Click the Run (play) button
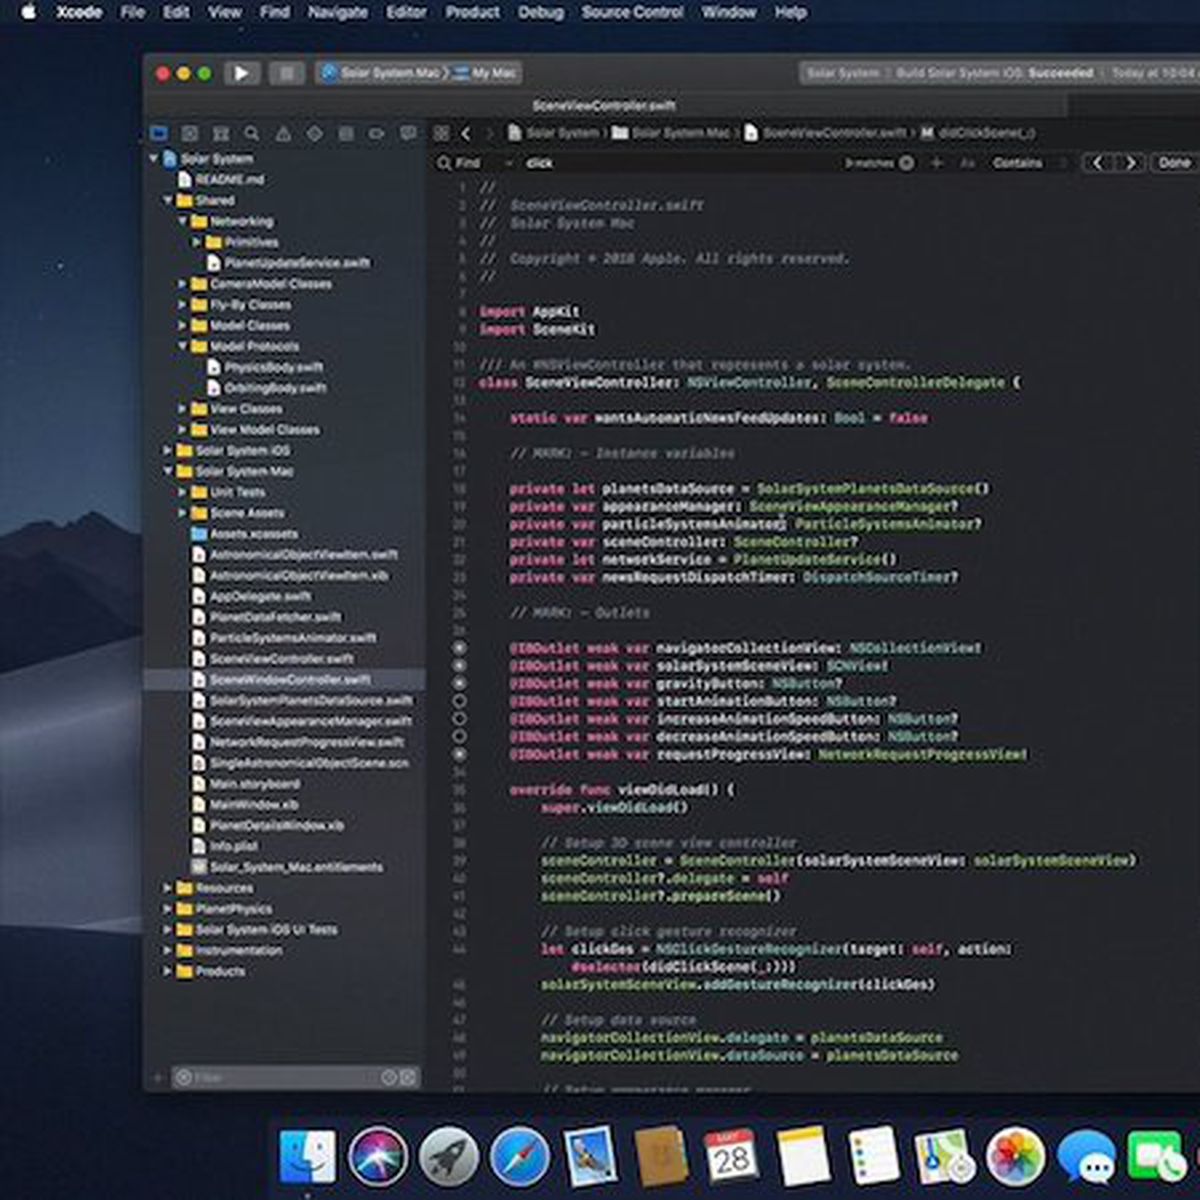Image resolution: width=1200 pixels, height=1200 pixels. 241,73
